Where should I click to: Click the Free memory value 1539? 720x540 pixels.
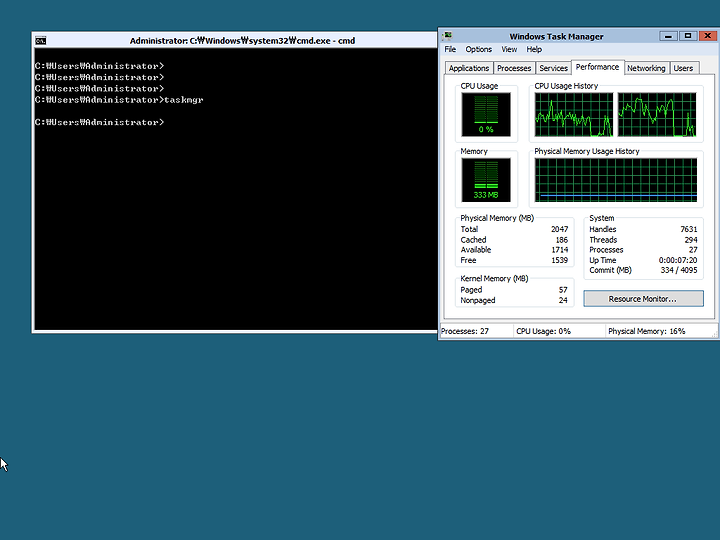(560, 260)
